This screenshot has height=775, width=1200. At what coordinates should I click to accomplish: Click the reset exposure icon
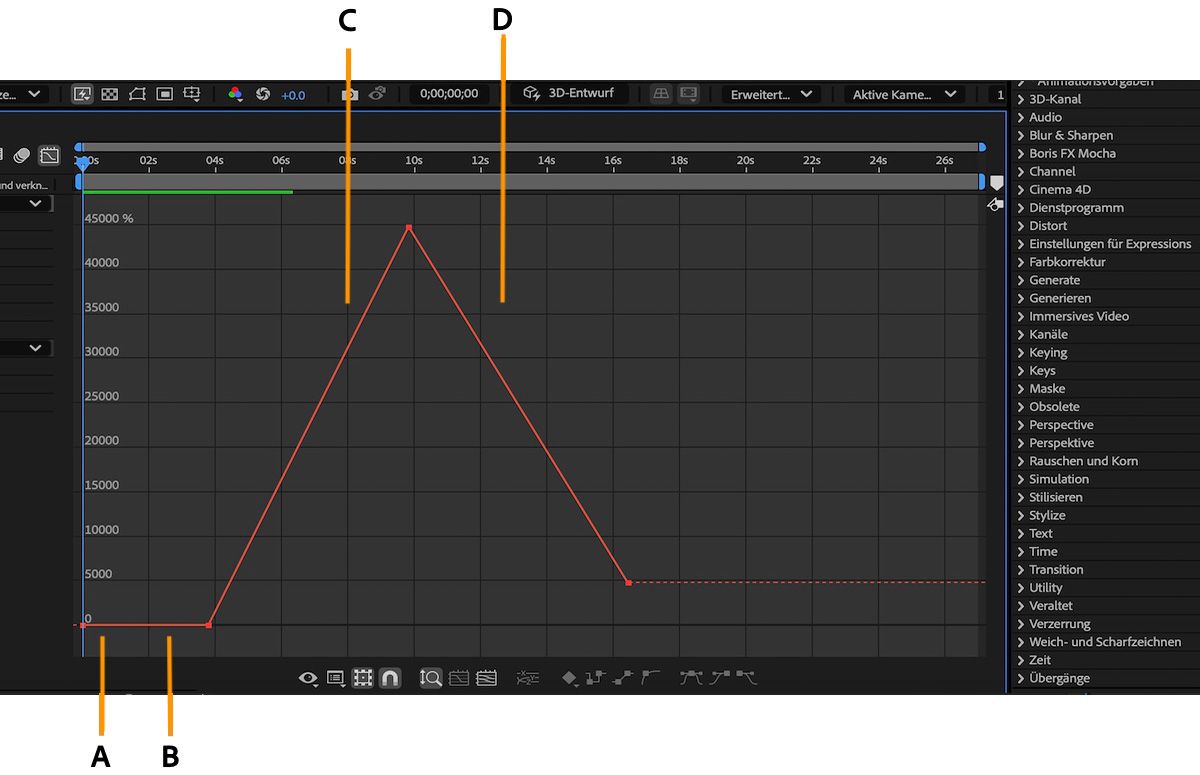pyautogui.click(x=263, y=94)
